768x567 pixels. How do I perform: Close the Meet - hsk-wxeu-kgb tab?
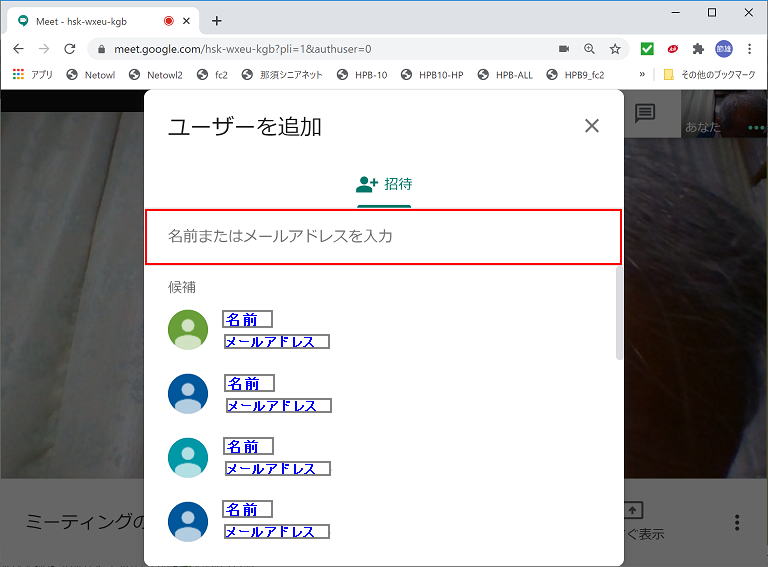pyautogui.click(x=186, y=21)
